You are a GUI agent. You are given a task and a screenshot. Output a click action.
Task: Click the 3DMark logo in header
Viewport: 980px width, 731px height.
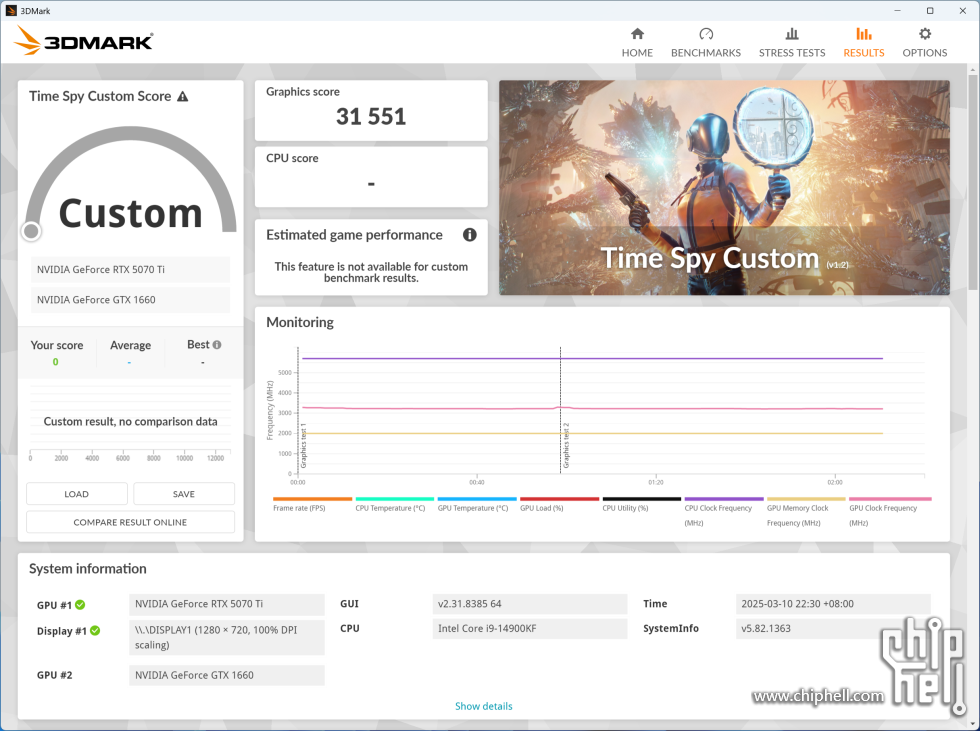pos(83,41)
